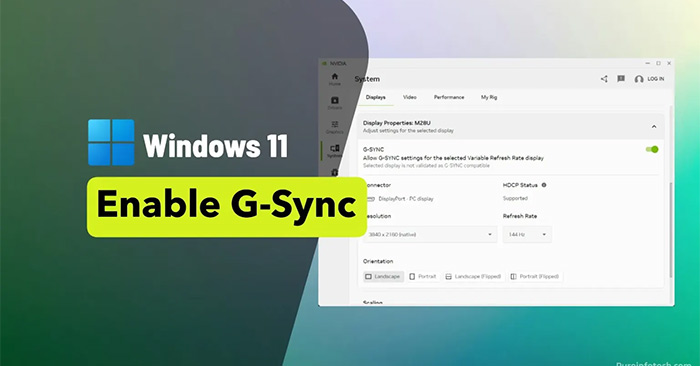Open the Home sidebar icon
700x366 pixels.
coord(334,79)
